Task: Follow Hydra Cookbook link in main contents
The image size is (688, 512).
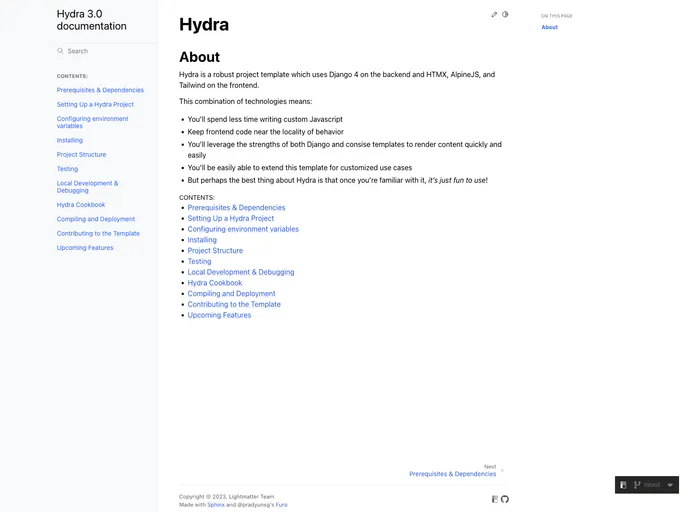Action: click(215, 283)
